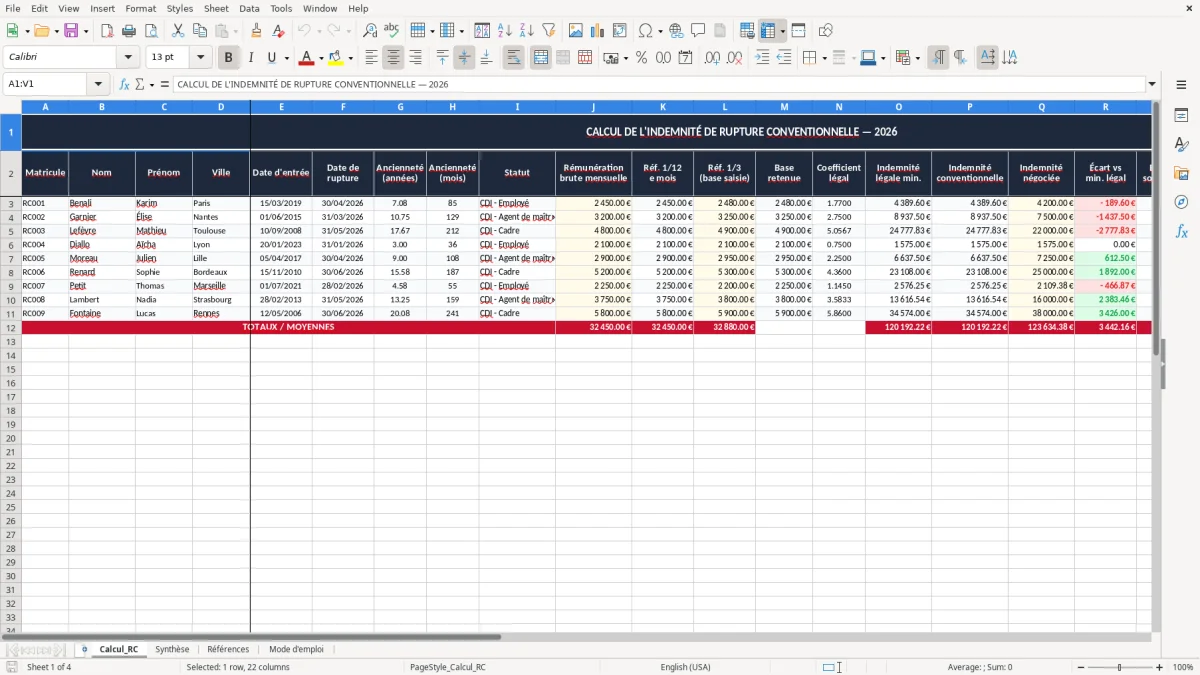Insert a special character (Omega)
Viewport: 1200px width, 675px height.
click(x=646, y=31)
